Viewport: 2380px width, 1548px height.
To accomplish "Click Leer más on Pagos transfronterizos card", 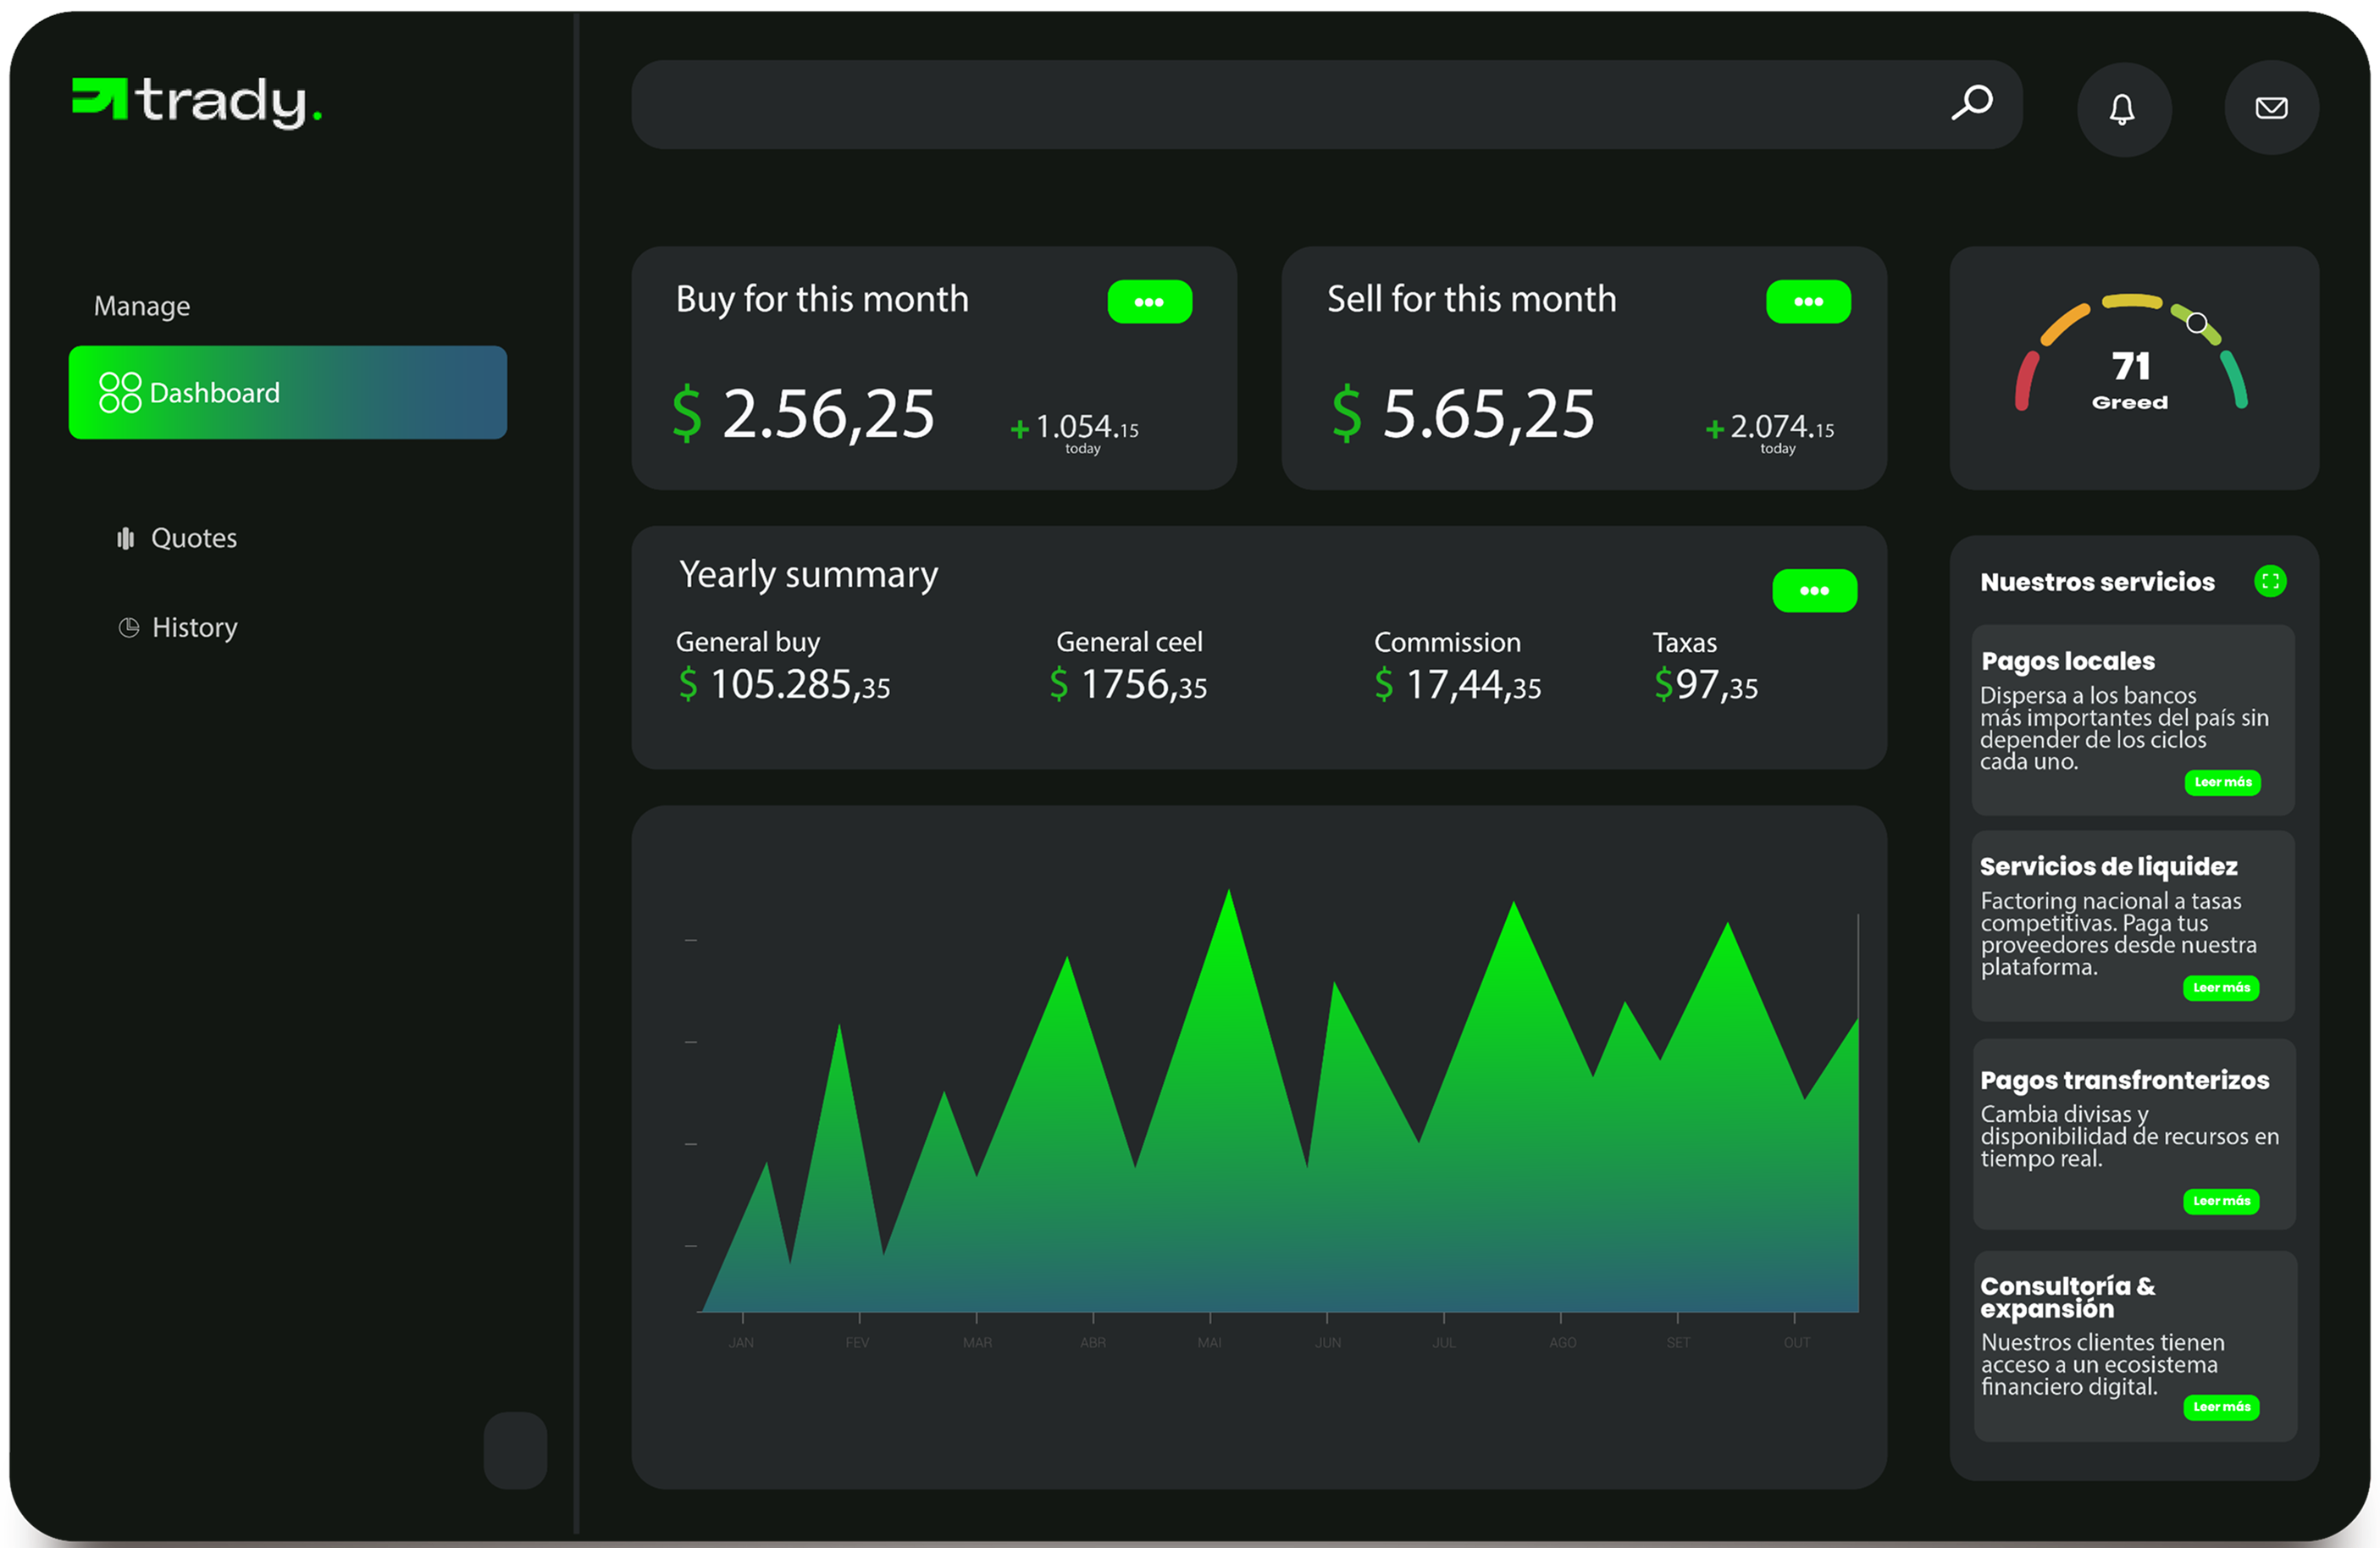I will [2222, 1202].
